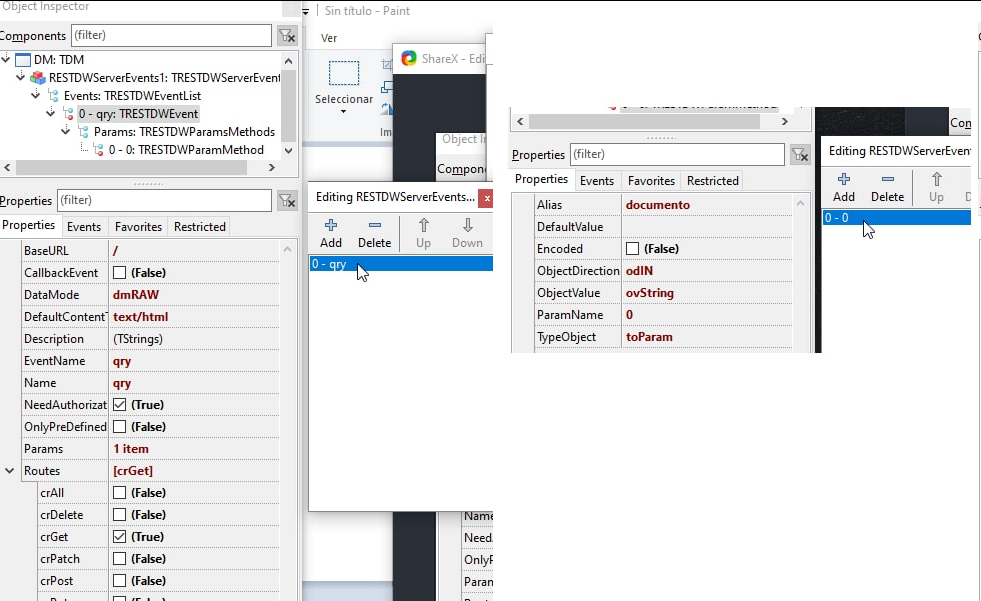Click the Delete button in the params editor

tap(887, 187)
